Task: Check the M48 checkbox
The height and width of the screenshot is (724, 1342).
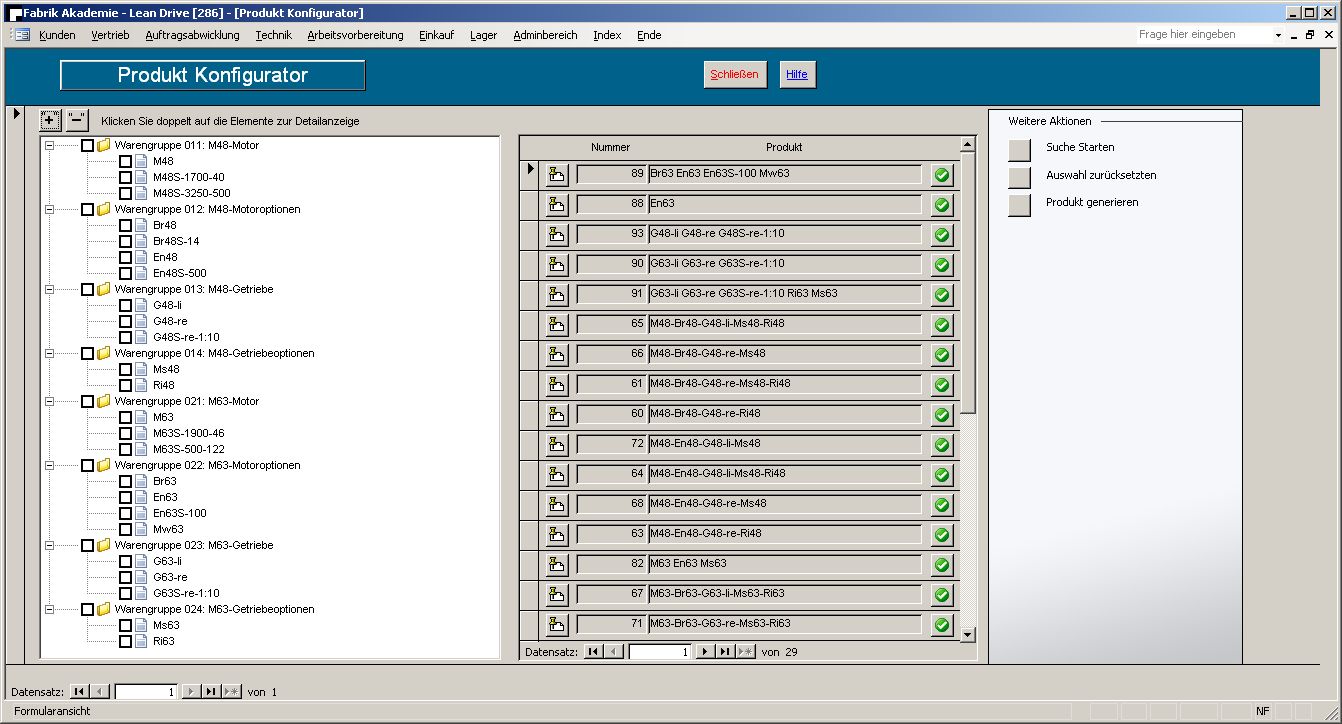Action: [x=125, y=161]
